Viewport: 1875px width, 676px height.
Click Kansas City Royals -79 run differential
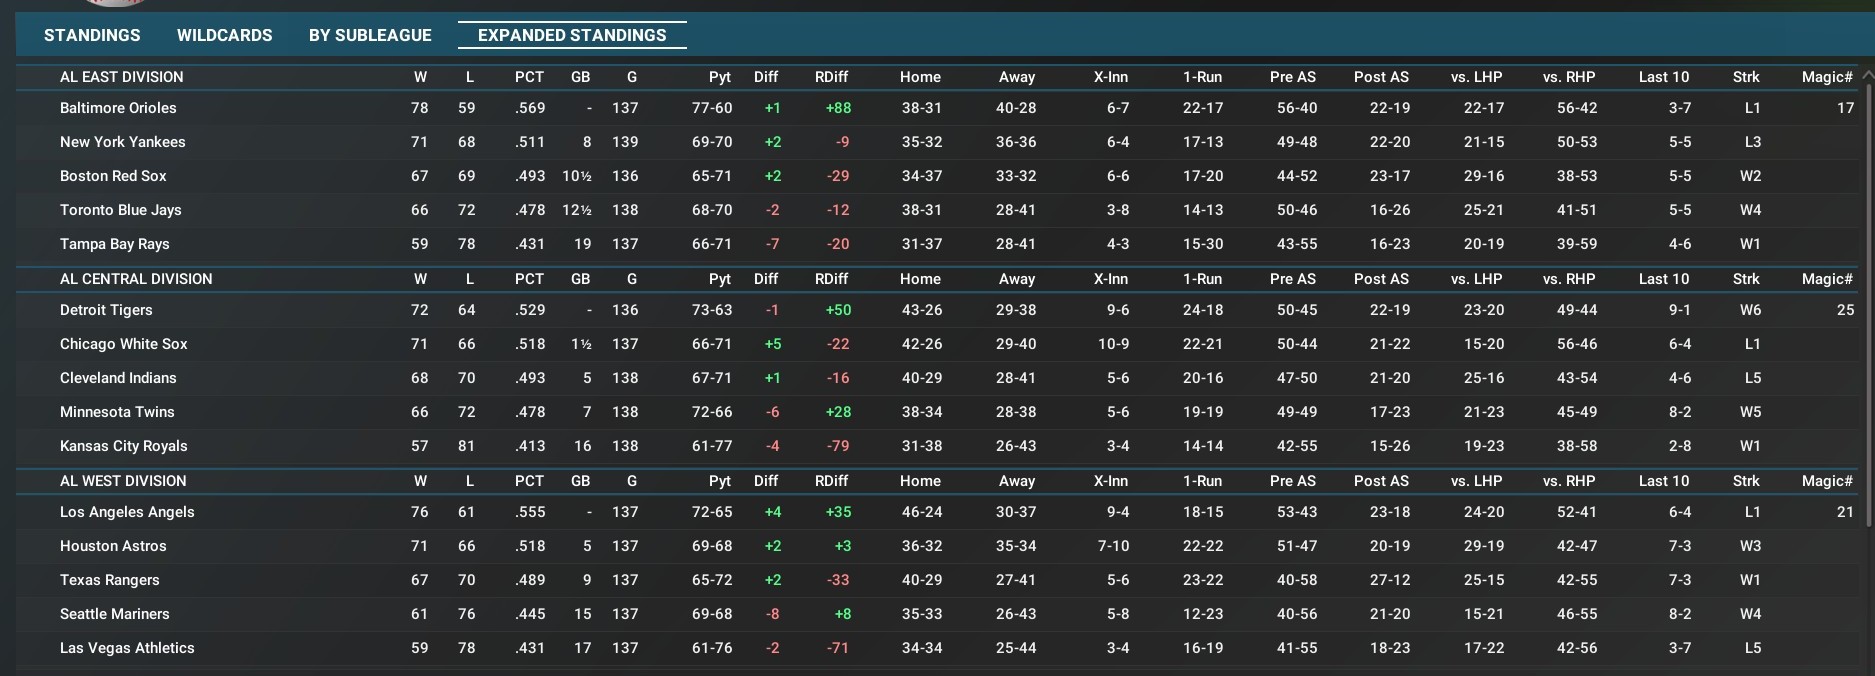(838, 446)
